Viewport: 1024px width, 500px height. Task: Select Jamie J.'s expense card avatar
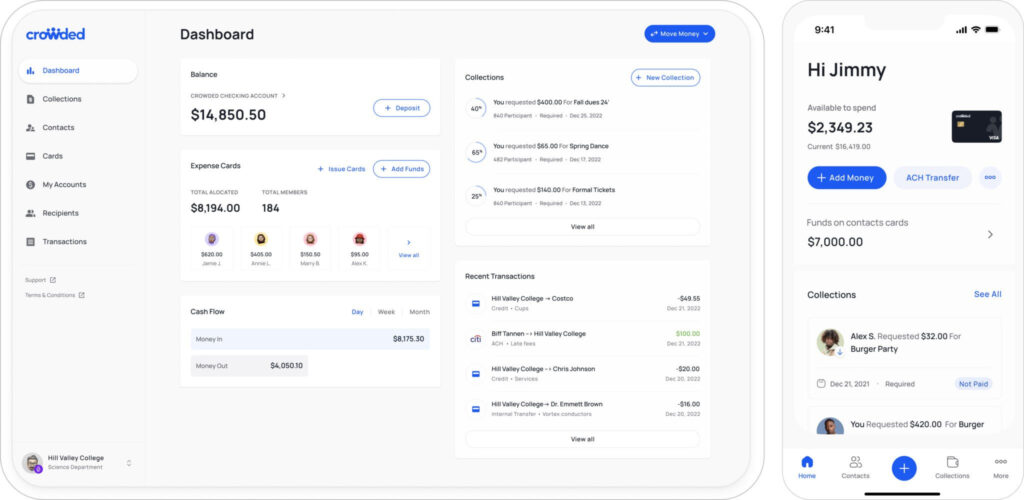coord(211,240)
